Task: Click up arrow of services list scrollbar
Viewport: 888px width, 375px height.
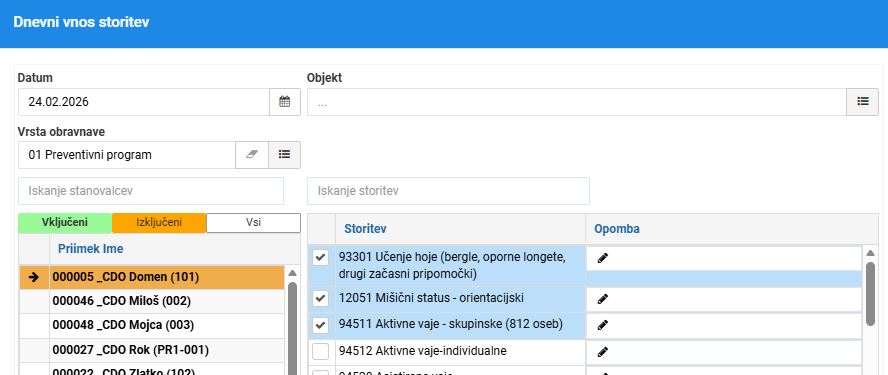Action: point(871,253)
